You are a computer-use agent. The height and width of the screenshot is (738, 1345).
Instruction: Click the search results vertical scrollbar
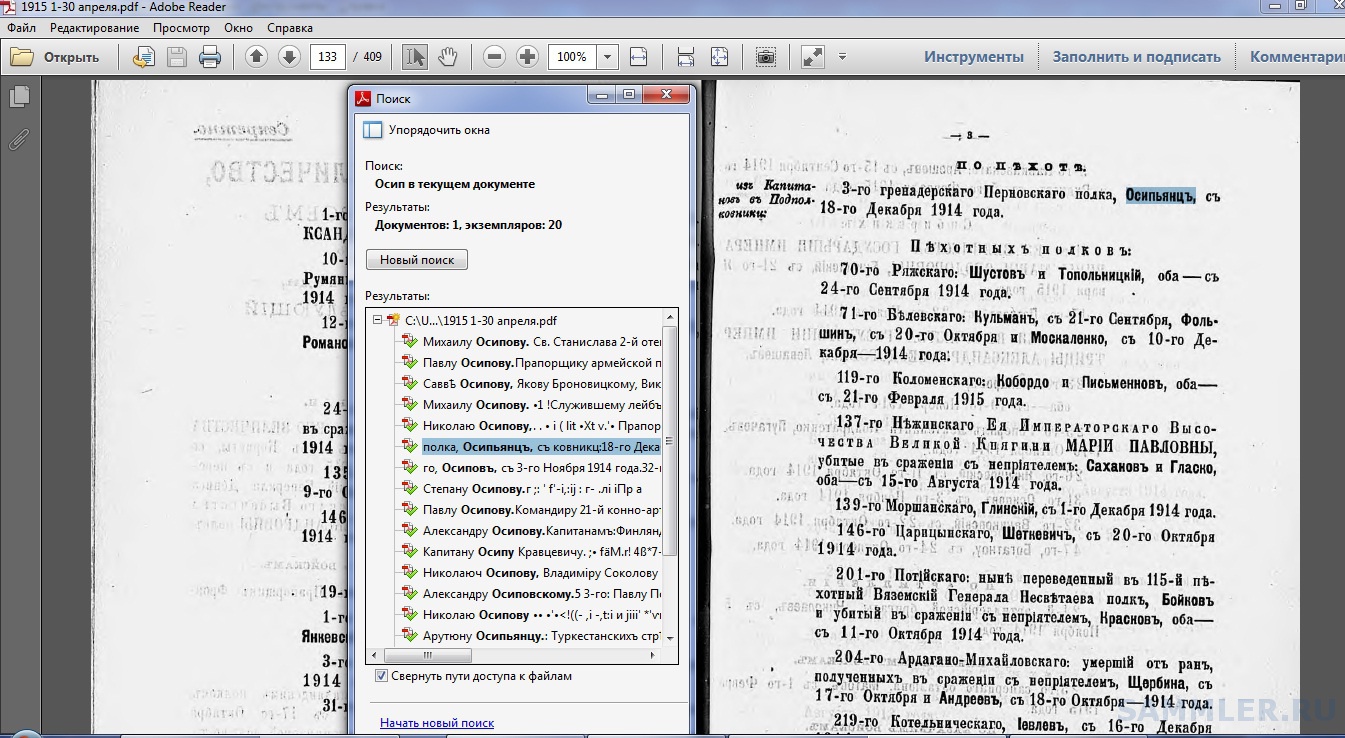tap(672, 441)
